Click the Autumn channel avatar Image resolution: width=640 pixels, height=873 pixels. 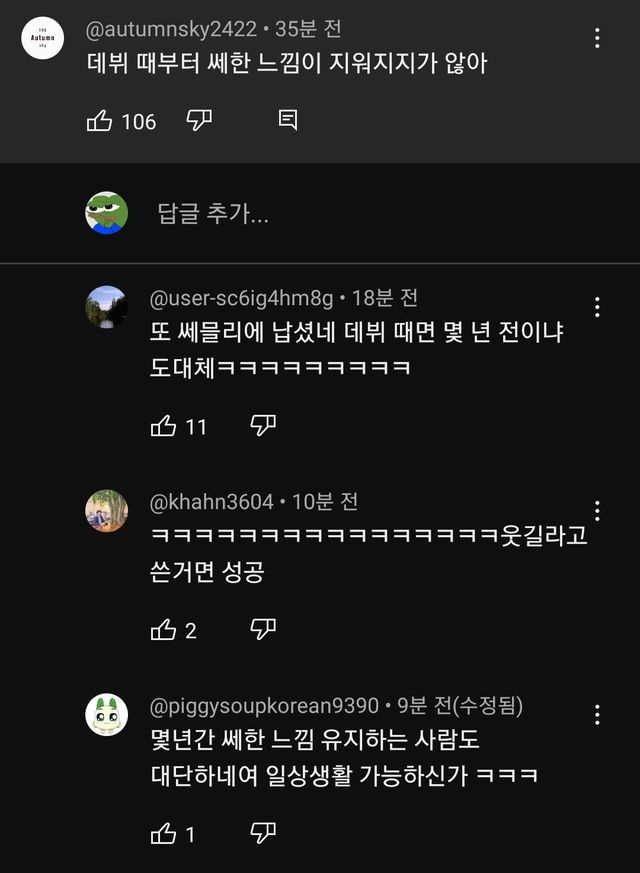(x=43, y=38)
